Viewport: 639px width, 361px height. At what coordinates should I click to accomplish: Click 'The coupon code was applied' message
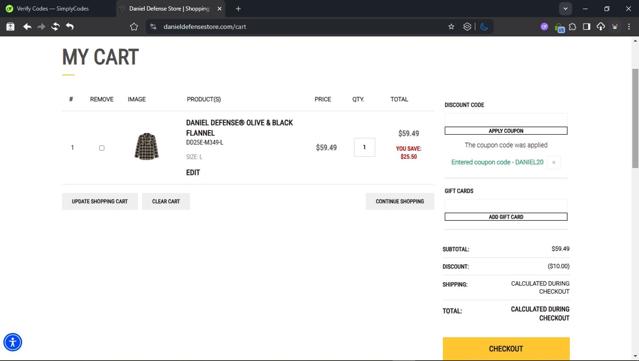coord(506,145)
